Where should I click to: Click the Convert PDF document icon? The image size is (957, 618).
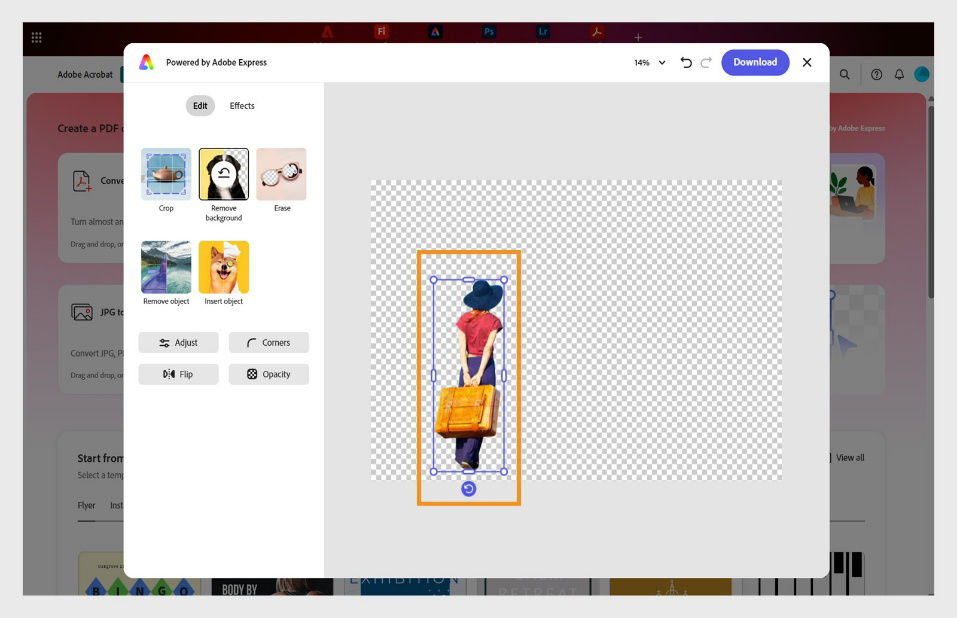coord(82,181)
